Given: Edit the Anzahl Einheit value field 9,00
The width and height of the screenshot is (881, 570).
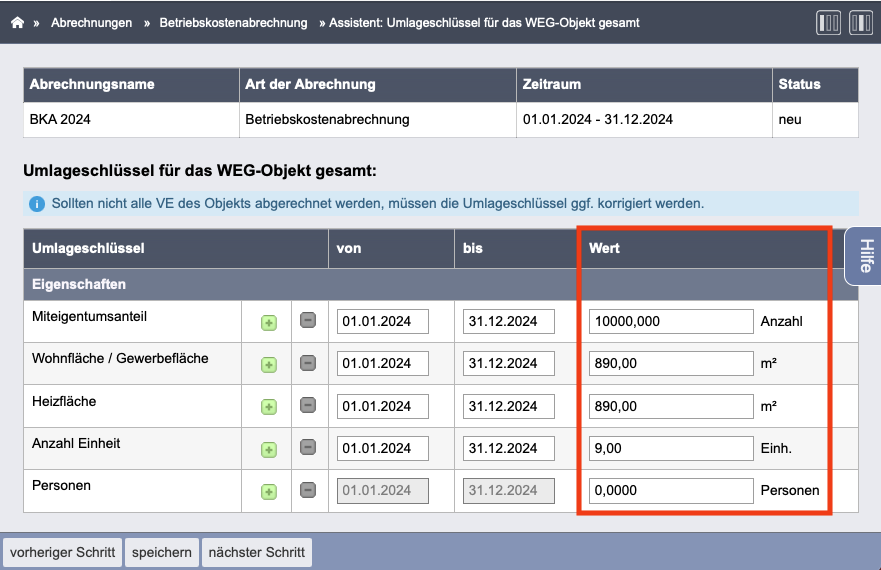Looking at the screenshot, I should [671, 449].
